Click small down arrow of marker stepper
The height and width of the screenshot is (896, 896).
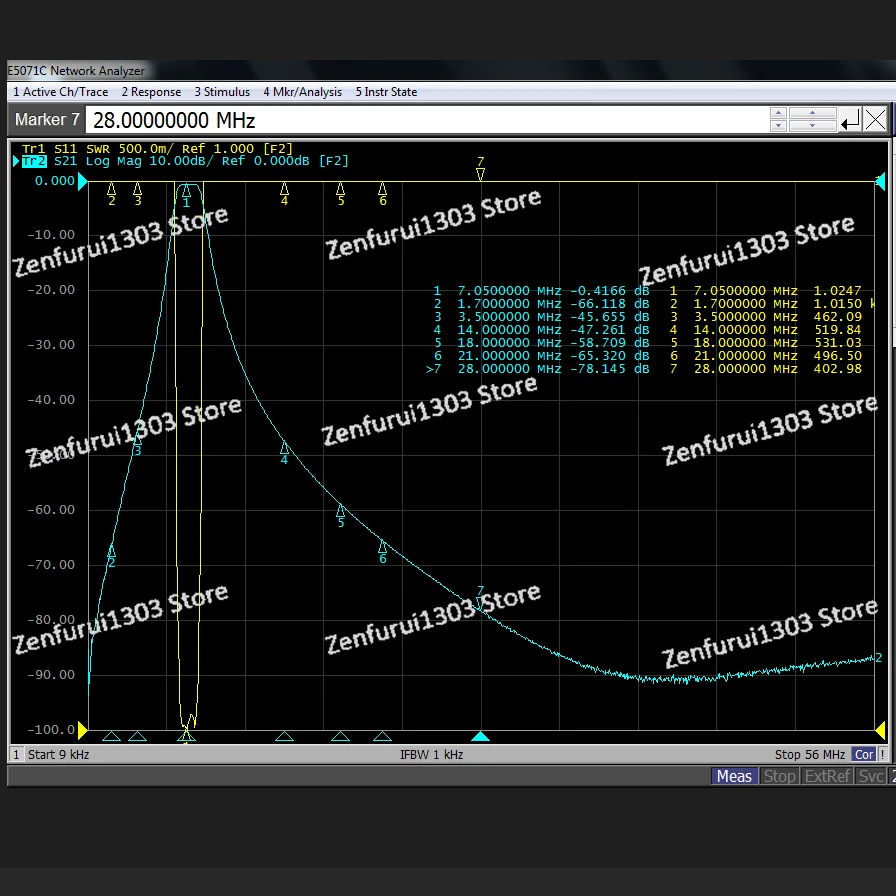tap(778, 127)
